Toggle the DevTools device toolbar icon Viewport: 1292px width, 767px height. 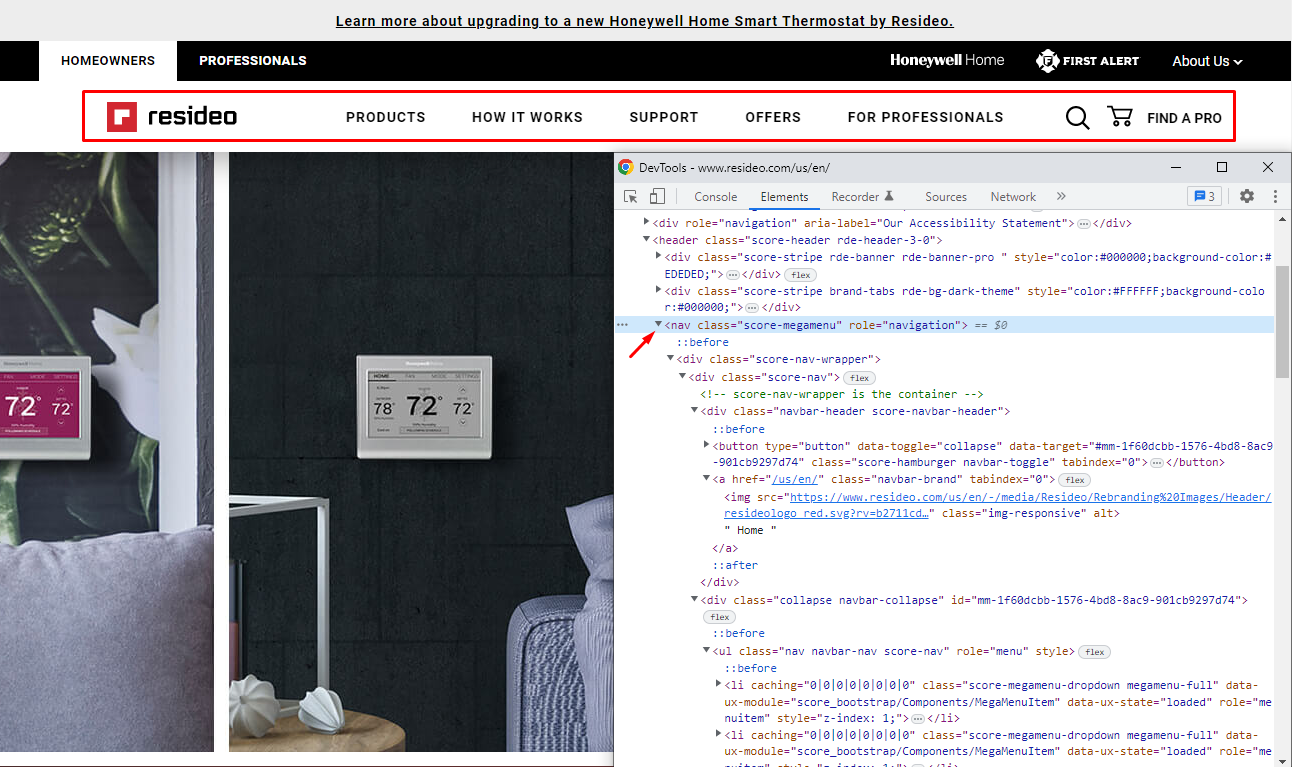pos(658,197)
